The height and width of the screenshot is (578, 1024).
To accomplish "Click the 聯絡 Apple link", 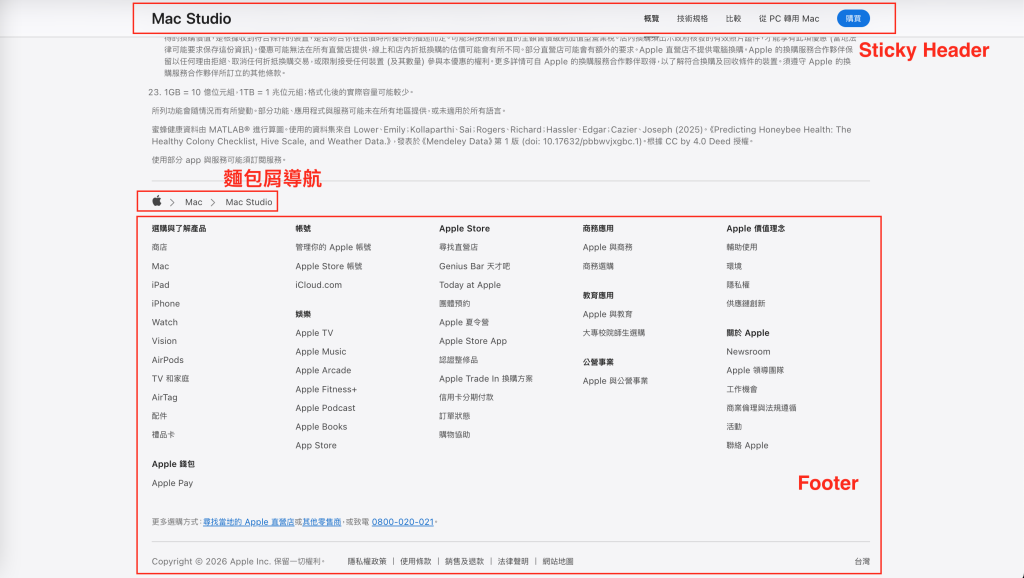I will [747, 445].
